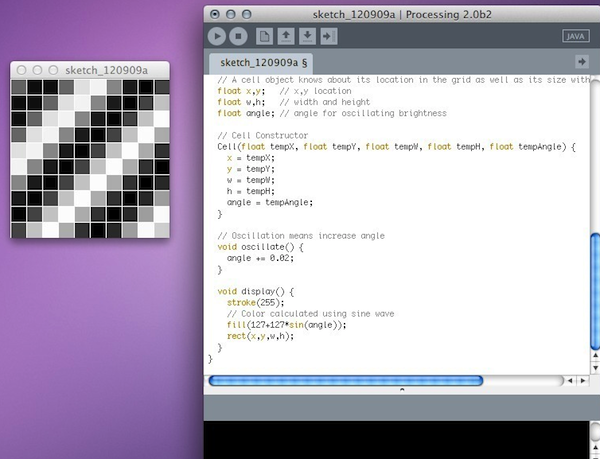Select the sketch_120909a editor tab
Screen dimensions: 600x459
click(x=261, y=63)
